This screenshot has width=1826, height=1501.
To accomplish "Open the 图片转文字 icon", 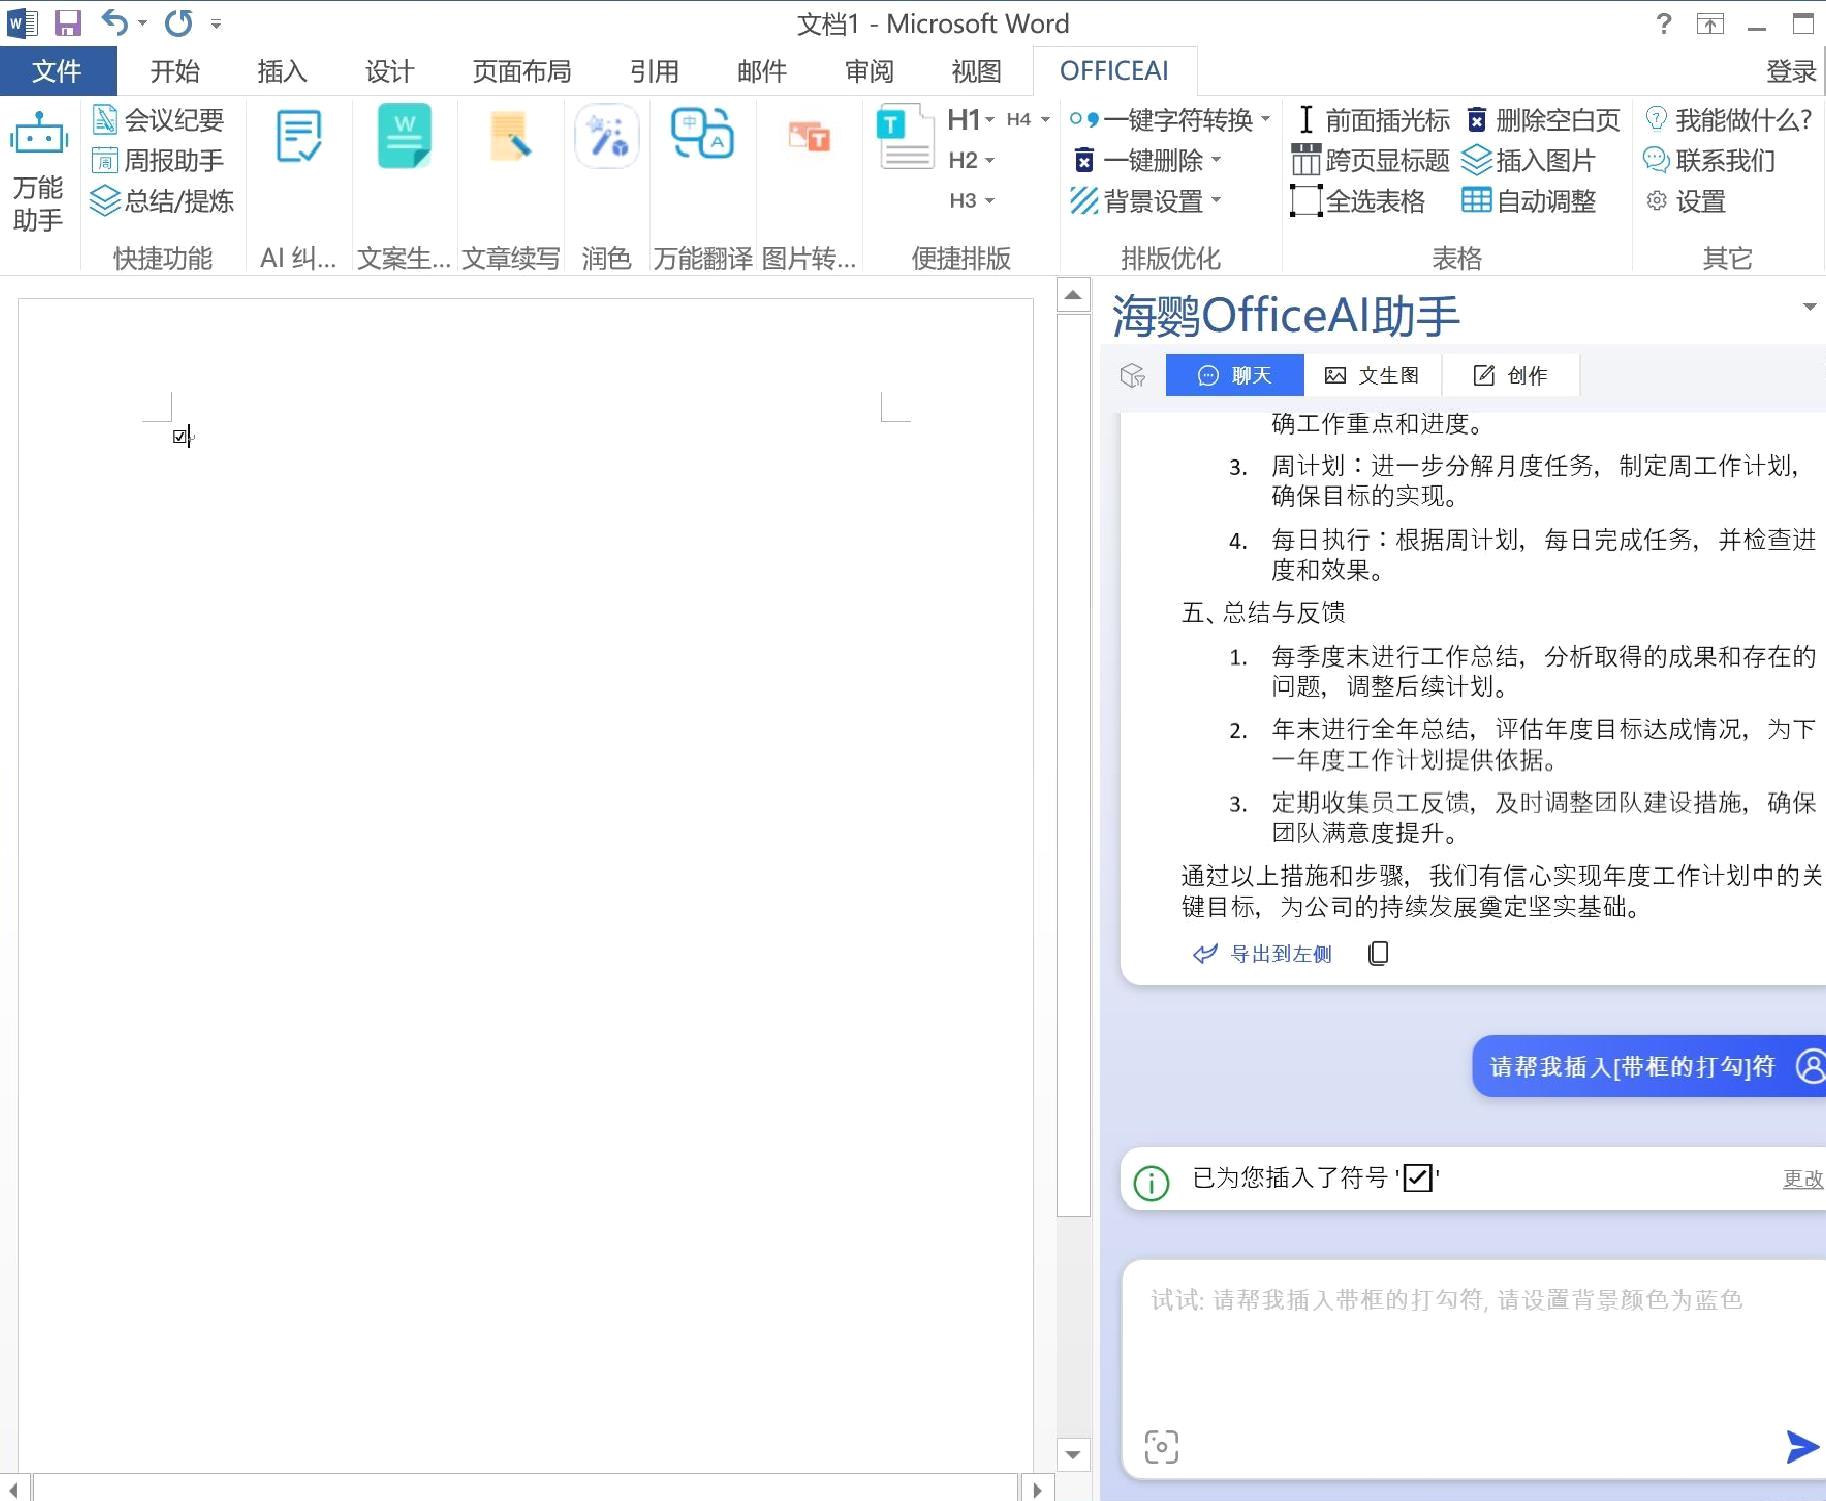I will coord(809,136).
